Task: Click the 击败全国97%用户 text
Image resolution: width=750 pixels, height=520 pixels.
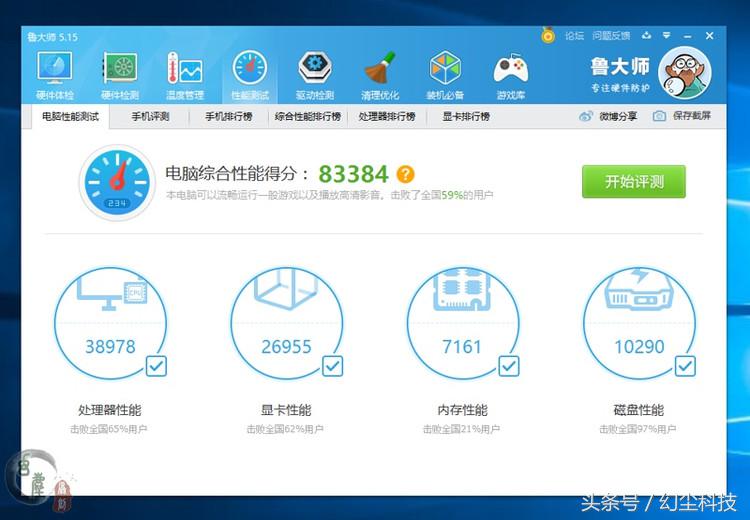Action: point(638,429)
